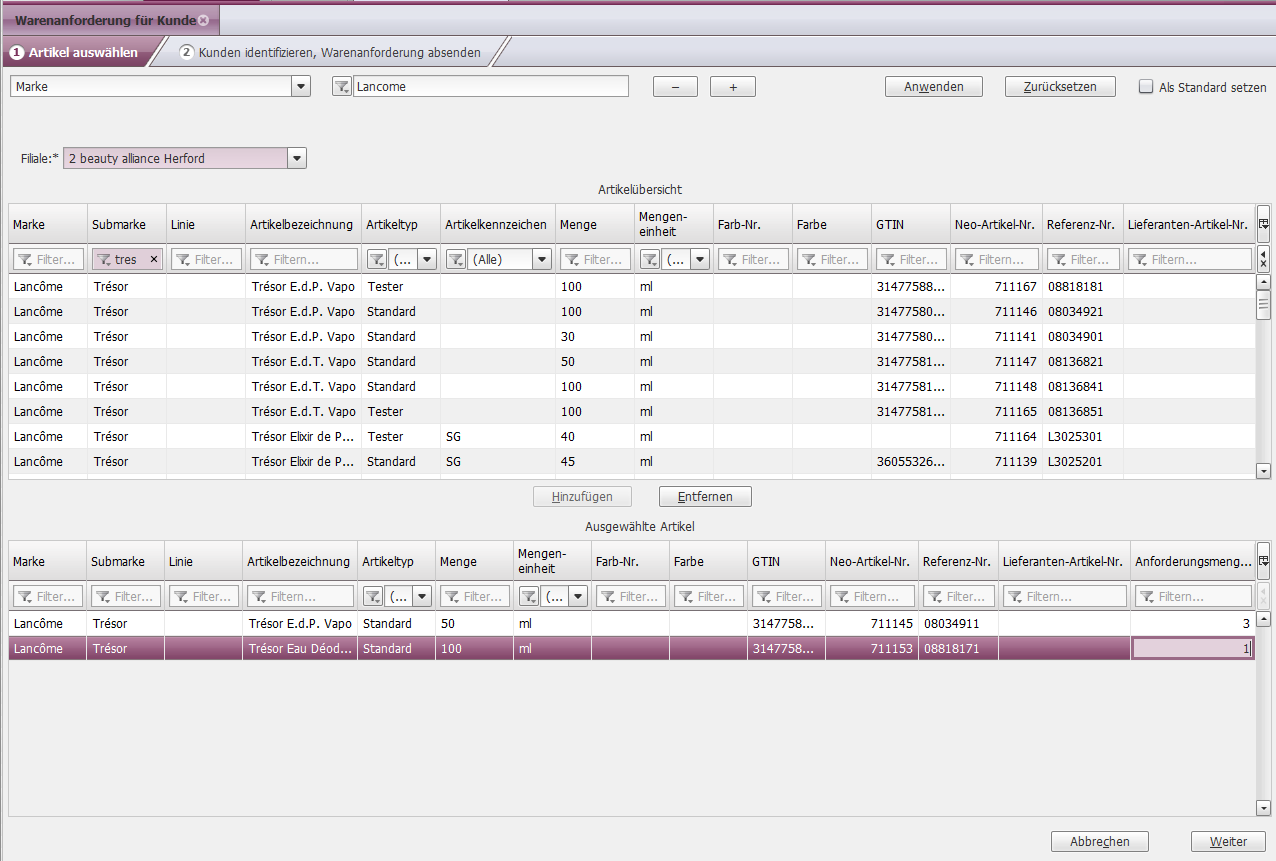1276x861 pixels.
Task: Close the Warenanforderung für Kunde tab
Action: pyautogui.click(x=204, y=20)
